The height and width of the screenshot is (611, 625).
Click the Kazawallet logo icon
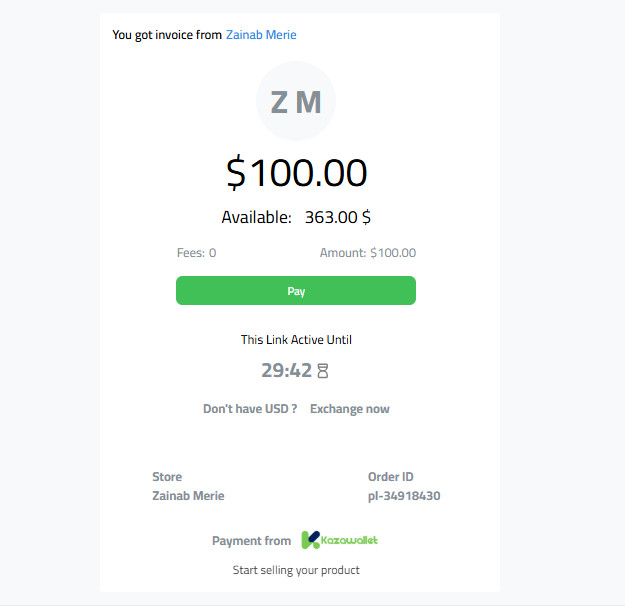(311, 541)
